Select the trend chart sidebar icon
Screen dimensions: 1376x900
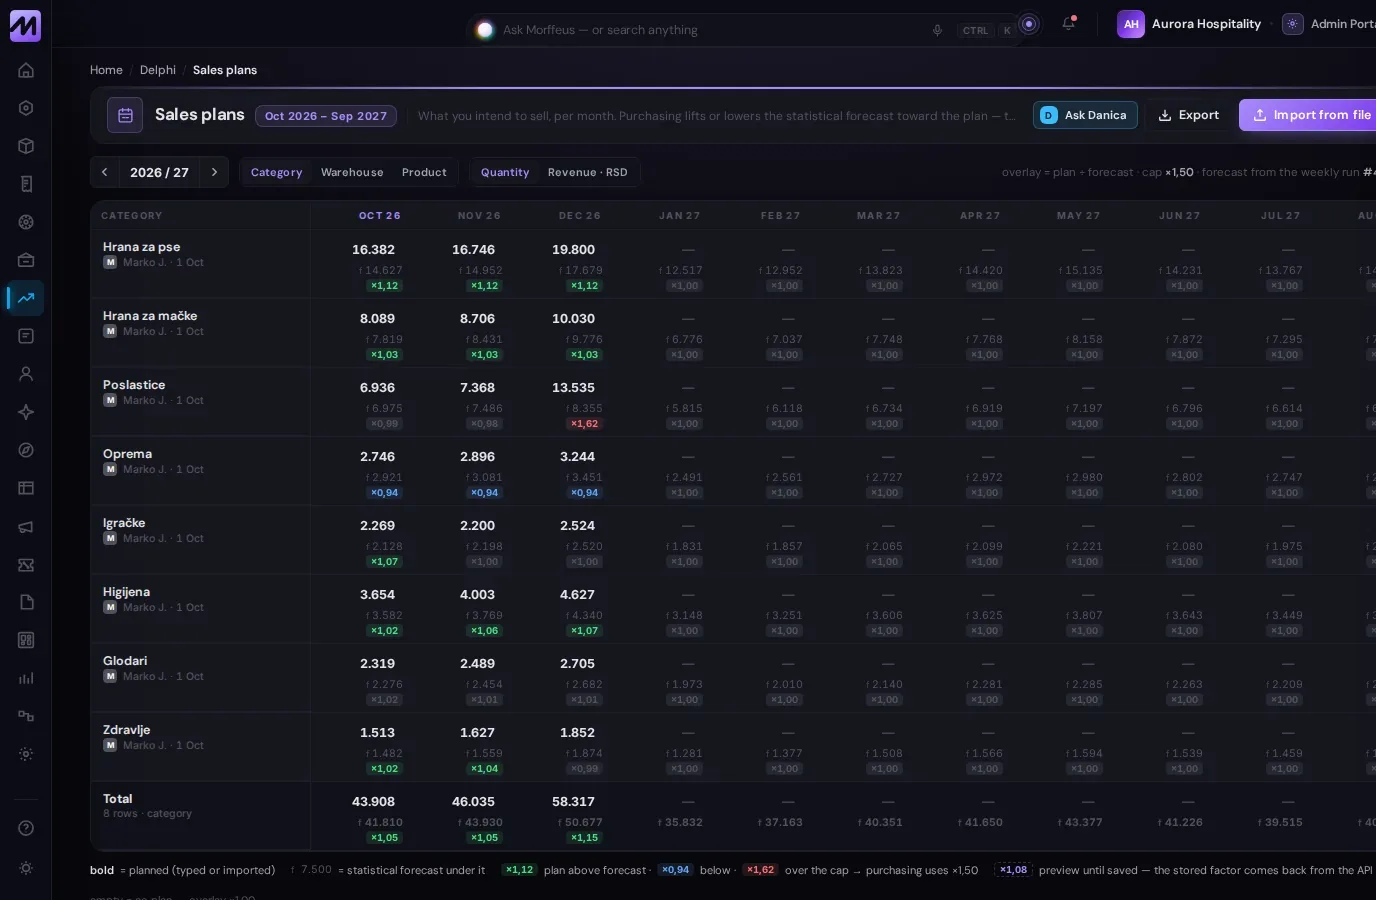(x=26, y=298)
